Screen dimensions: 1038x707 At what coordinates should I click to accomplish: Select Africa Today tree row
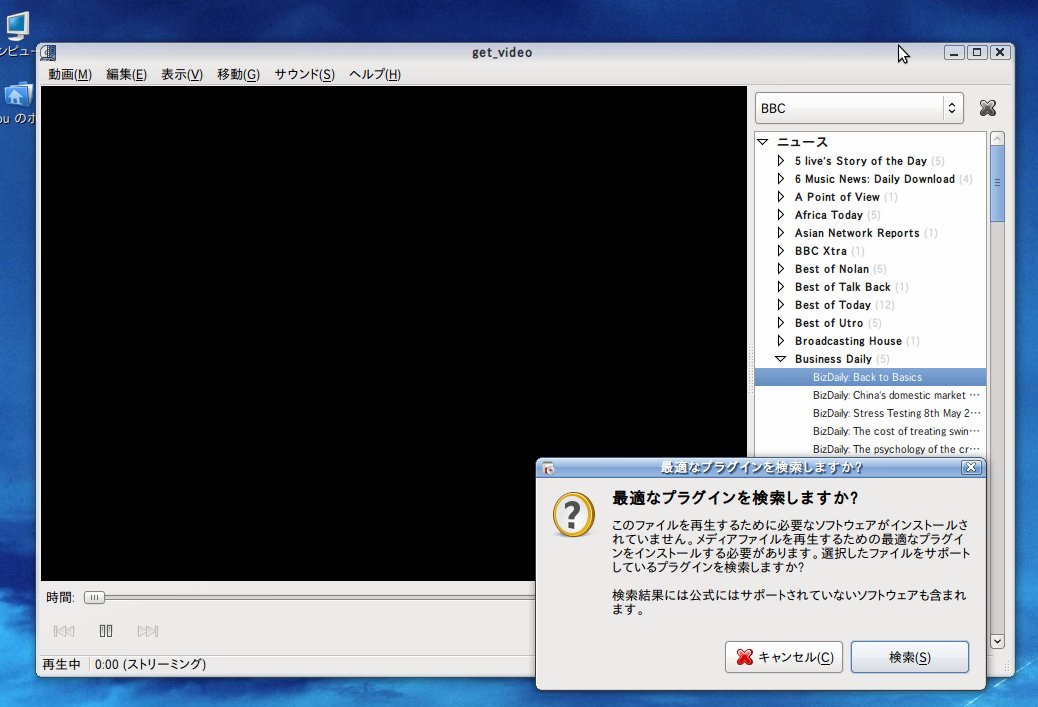(871, 214)
